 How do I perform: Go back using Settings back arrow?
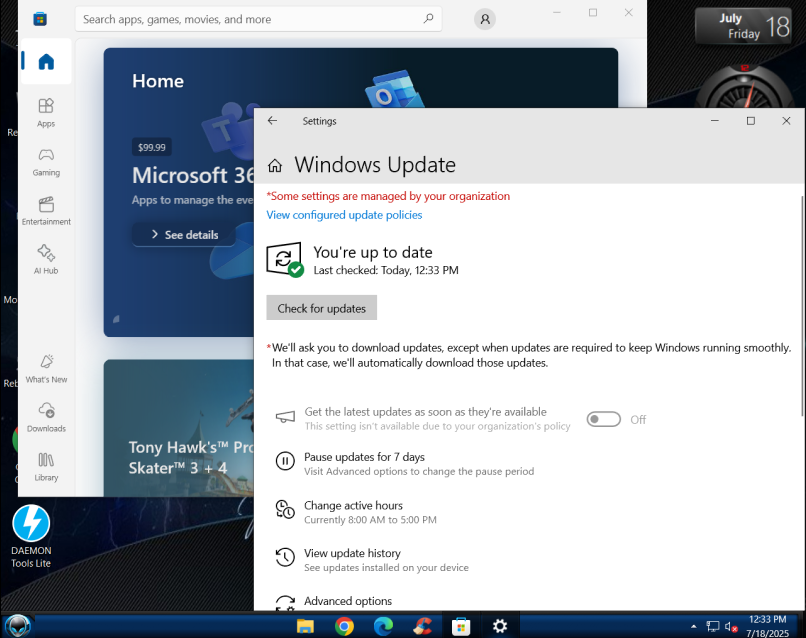272,121
